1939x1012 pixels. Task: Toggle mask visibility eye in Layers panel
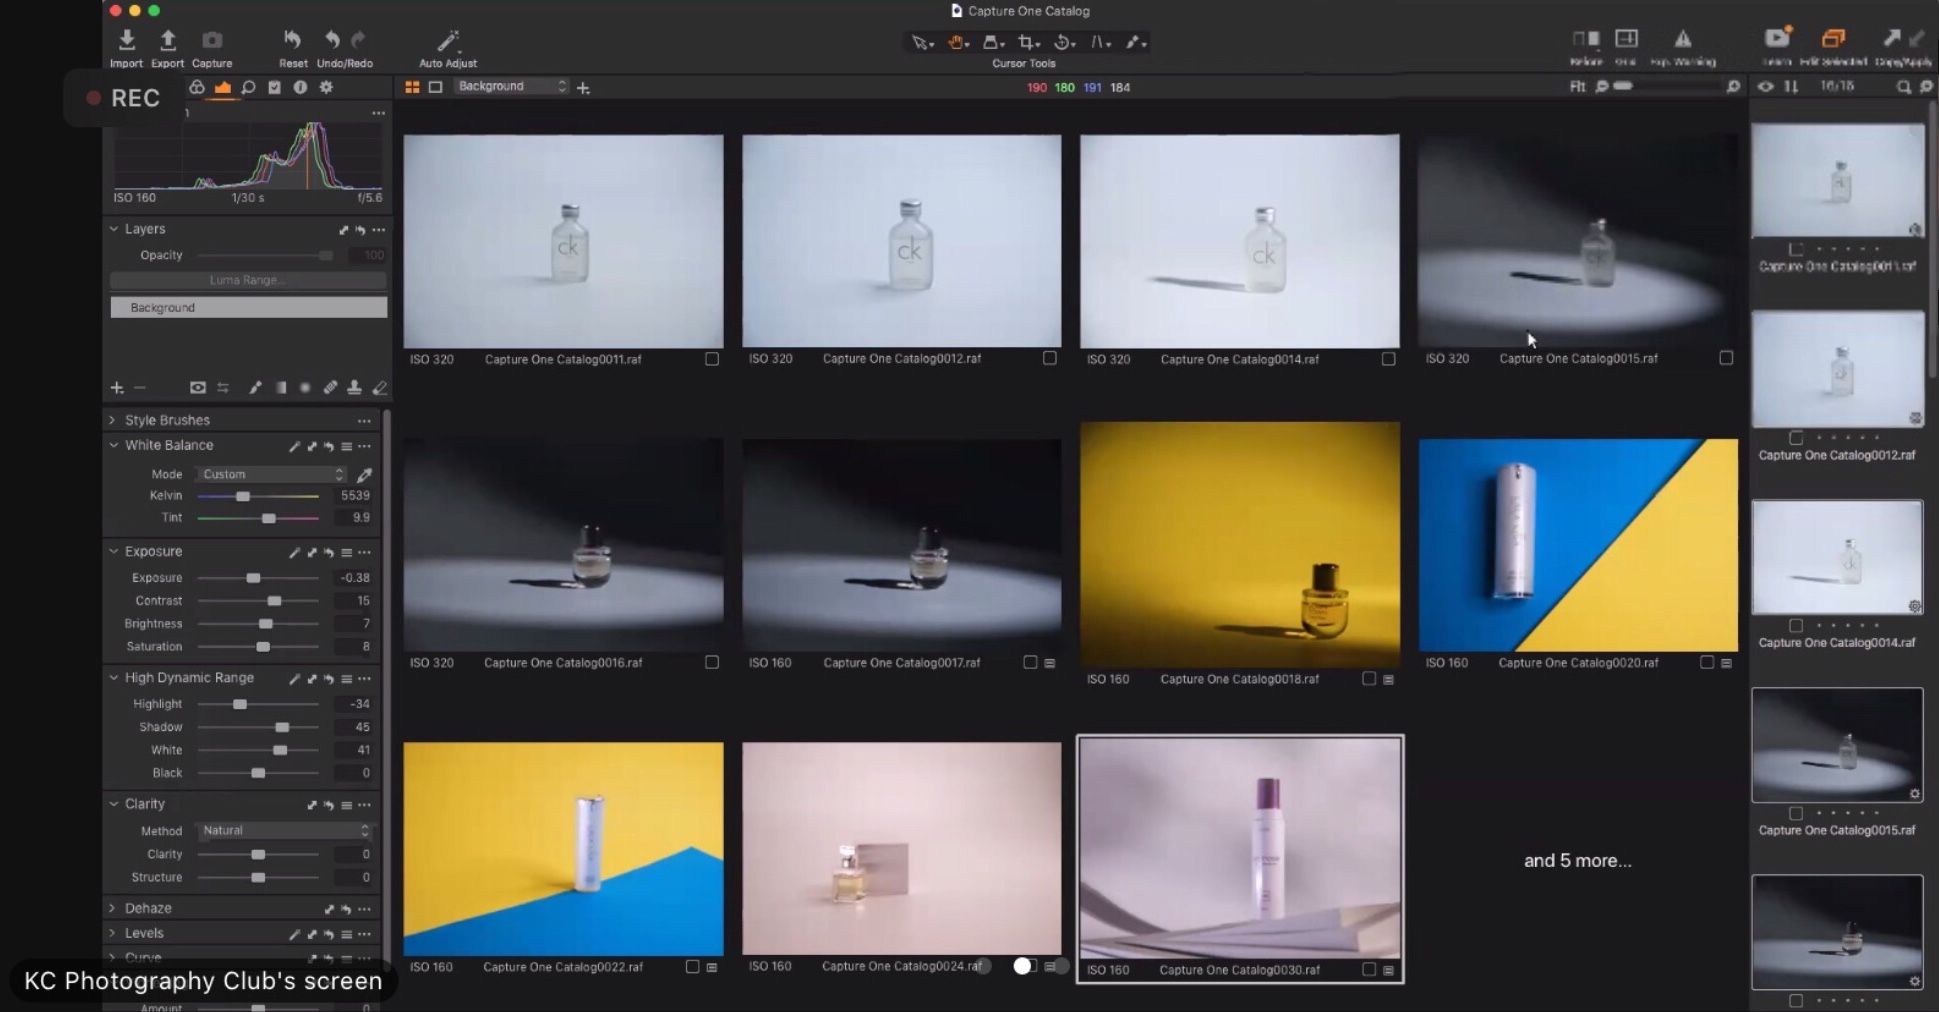point(198,388)
